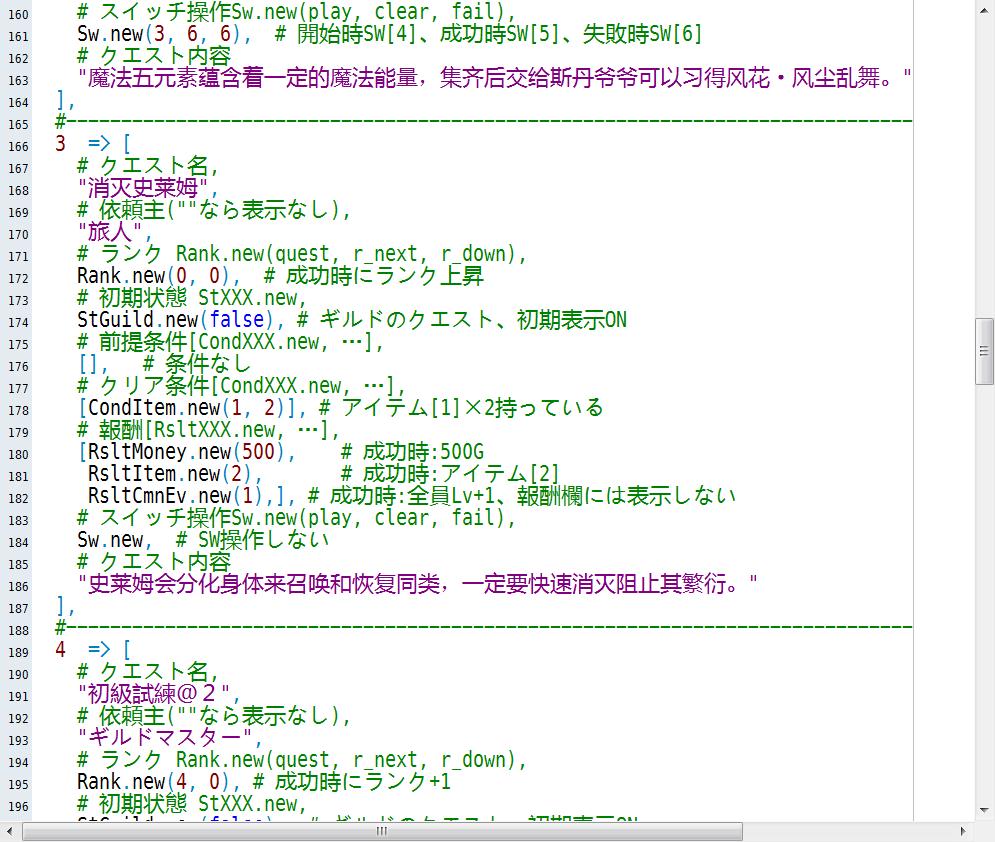Click the horizontal scrollbar left arrow
The width and height of the screenshot is (995, 842).
pyautogui.click(x=10, y=831)
